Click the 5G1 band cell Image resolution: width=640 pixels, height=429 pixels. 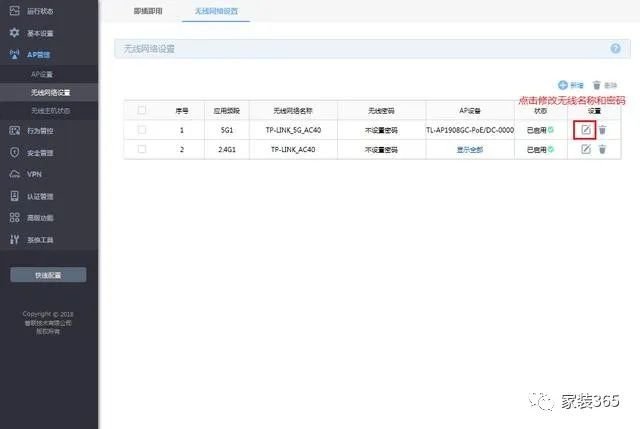pyautogui.click(x=227, y=130)
